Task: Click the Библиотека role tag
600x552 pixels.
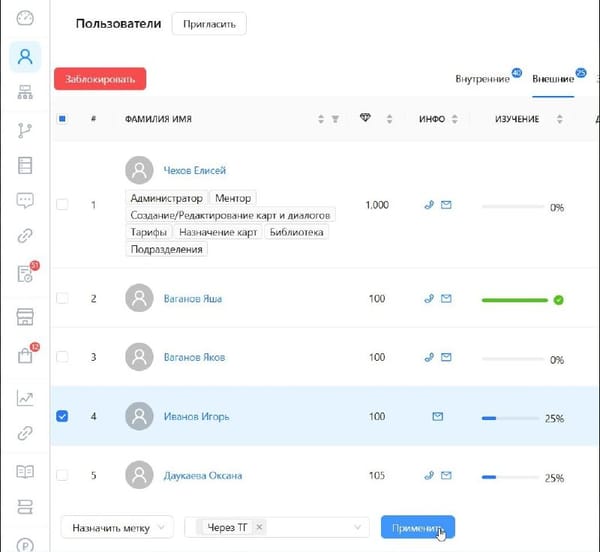Action: click(297, 232)
